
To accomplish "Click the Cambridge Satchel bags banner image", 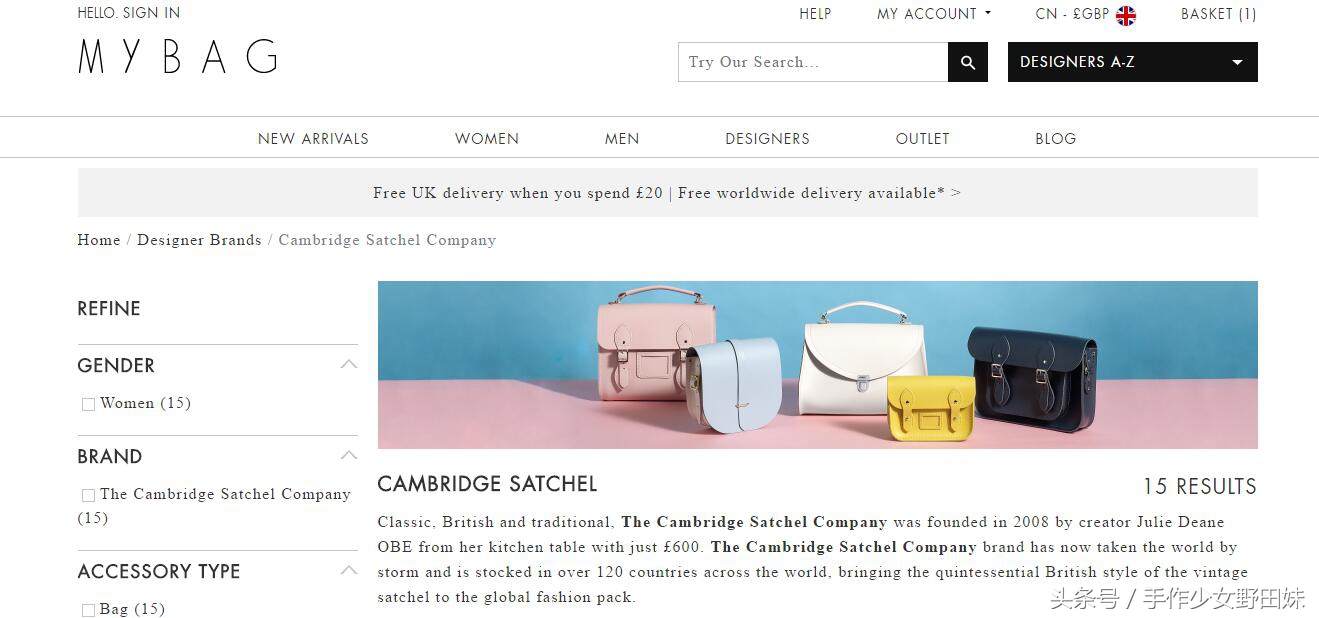I will 817,365.
